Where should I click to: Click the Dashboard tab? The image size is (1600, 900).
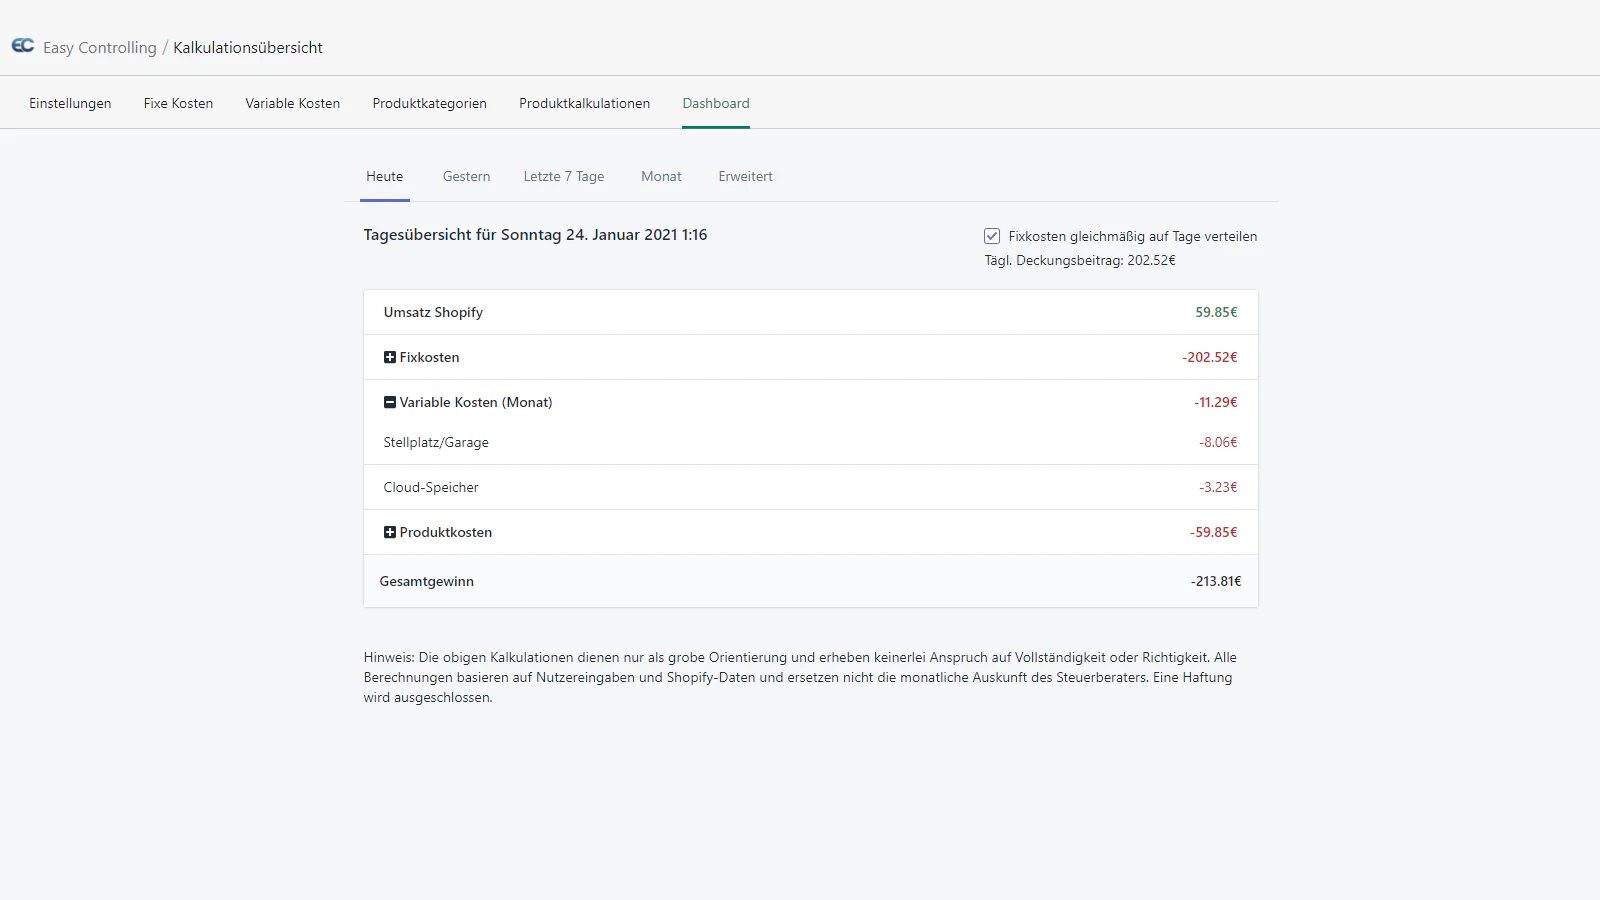715,103
